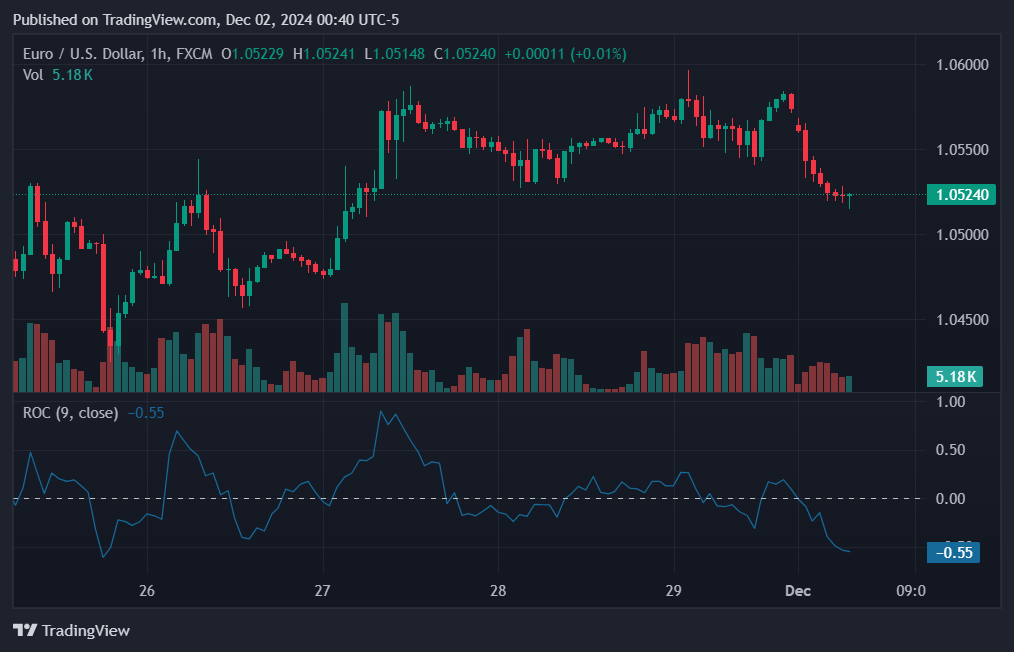Select the 'Euro / U.S. Dollar, 1h, FXCM' chart title
This screenshot has width=1014, height=652.
[x=118, y=54]
